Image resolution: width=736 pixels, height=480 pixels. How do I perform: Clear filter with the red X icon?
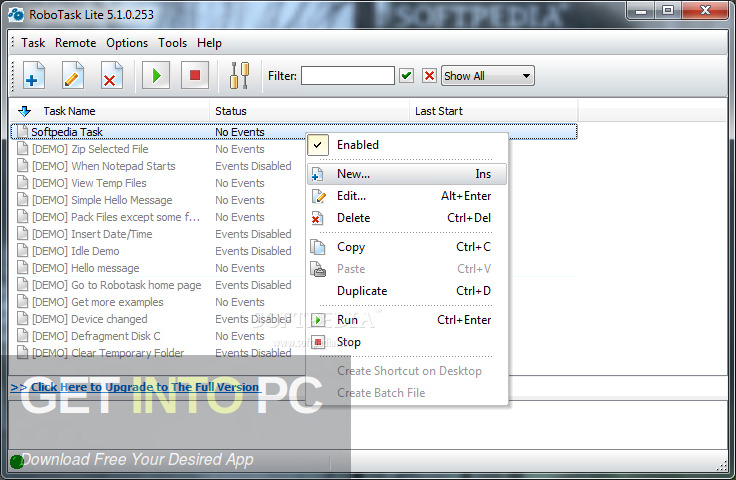(429, 76)
